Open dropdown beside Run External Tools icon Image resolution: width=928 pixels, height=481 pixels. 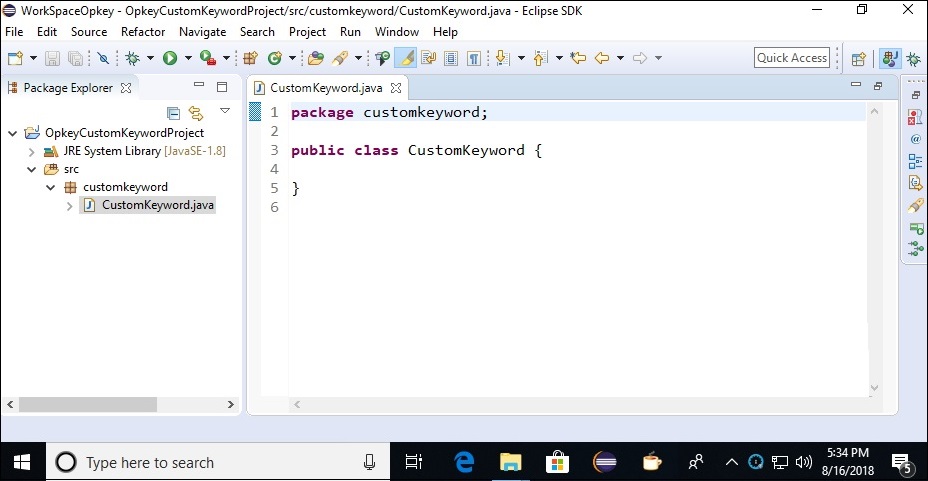[x=226, y=58]
